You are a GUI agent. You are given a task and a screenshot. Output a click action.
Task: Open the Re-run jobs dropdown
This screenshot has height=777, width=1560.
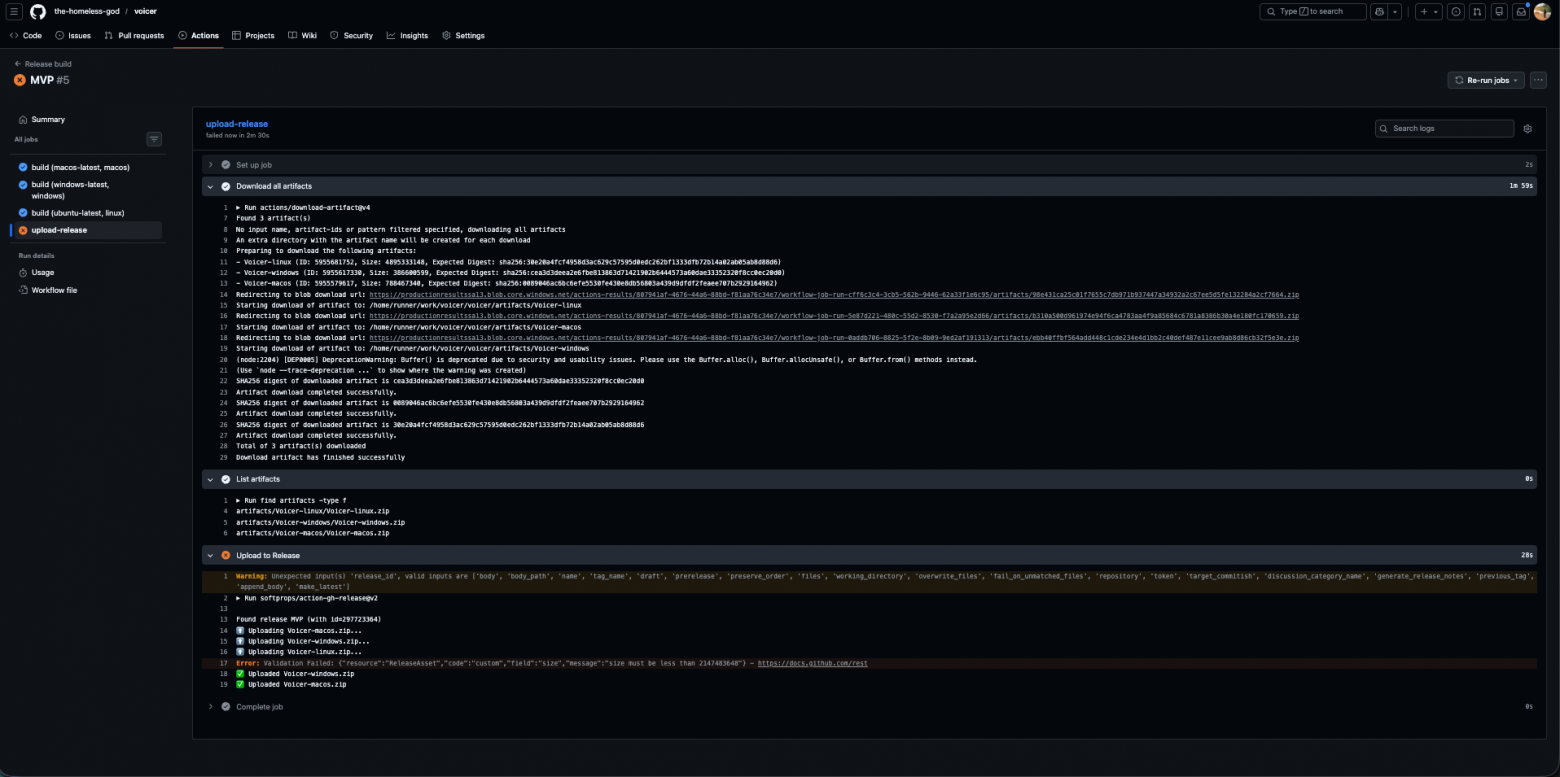coord(1486,80)
